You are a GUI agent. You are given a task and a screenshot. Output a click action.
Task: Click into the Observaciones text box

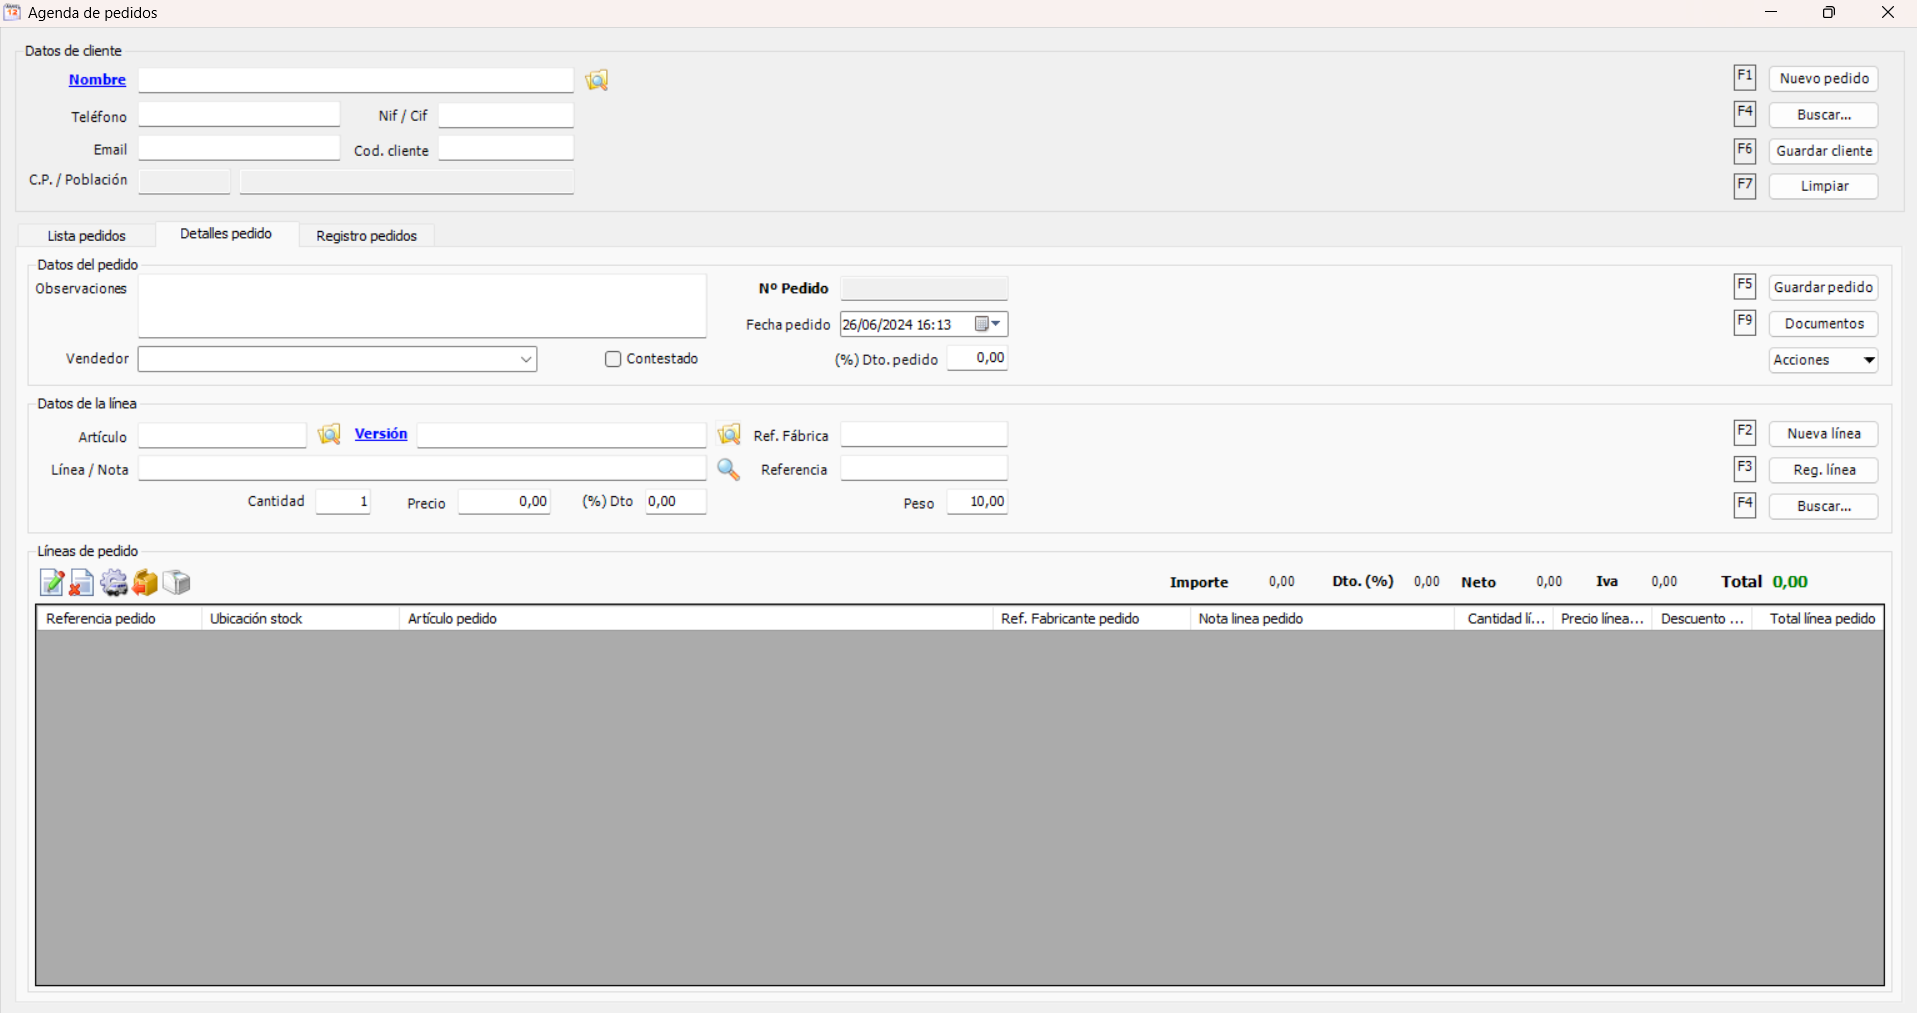[422, 306]
